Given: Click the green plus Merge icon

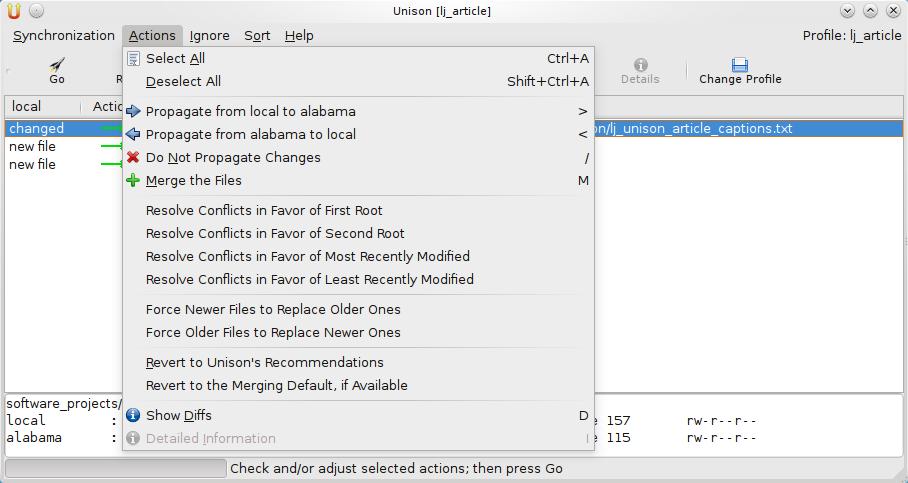Looking at the screenshot, I should point(133,180).
